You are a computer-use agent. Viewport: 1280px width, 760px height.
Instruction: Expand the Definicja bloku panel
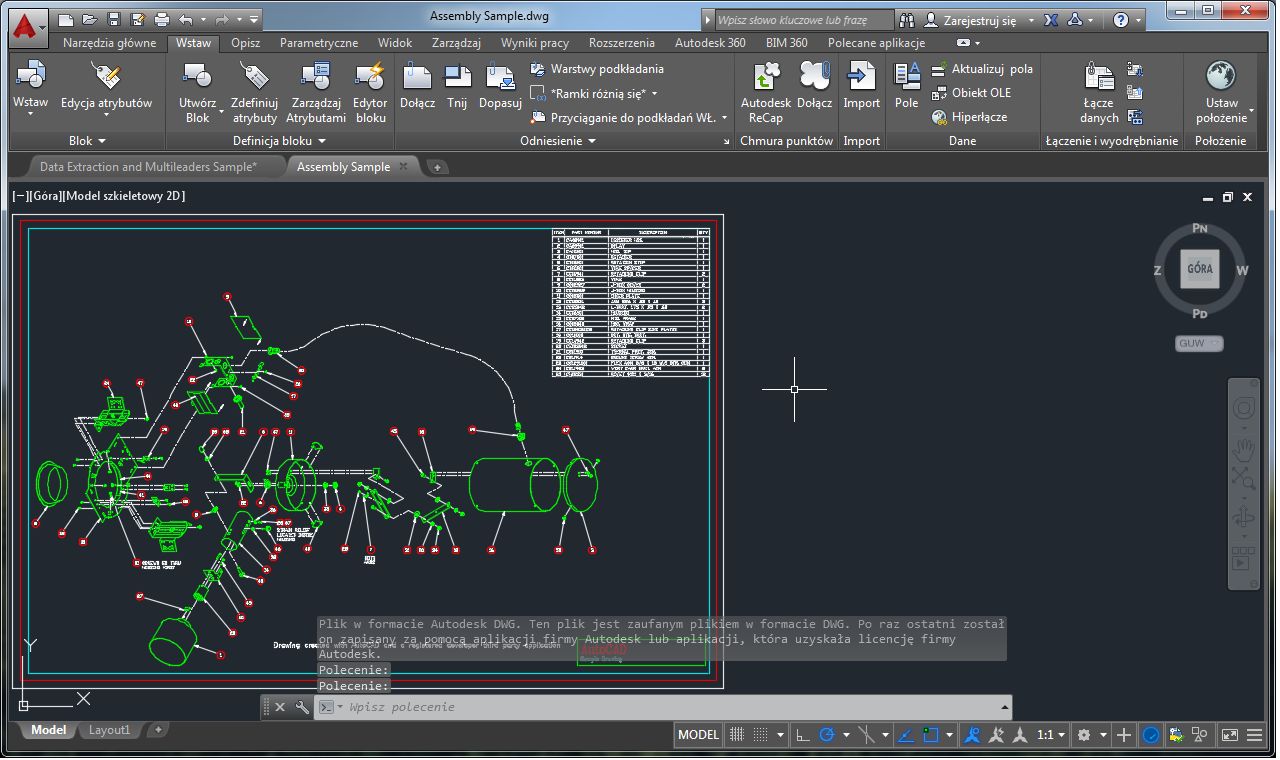(280, 141)
